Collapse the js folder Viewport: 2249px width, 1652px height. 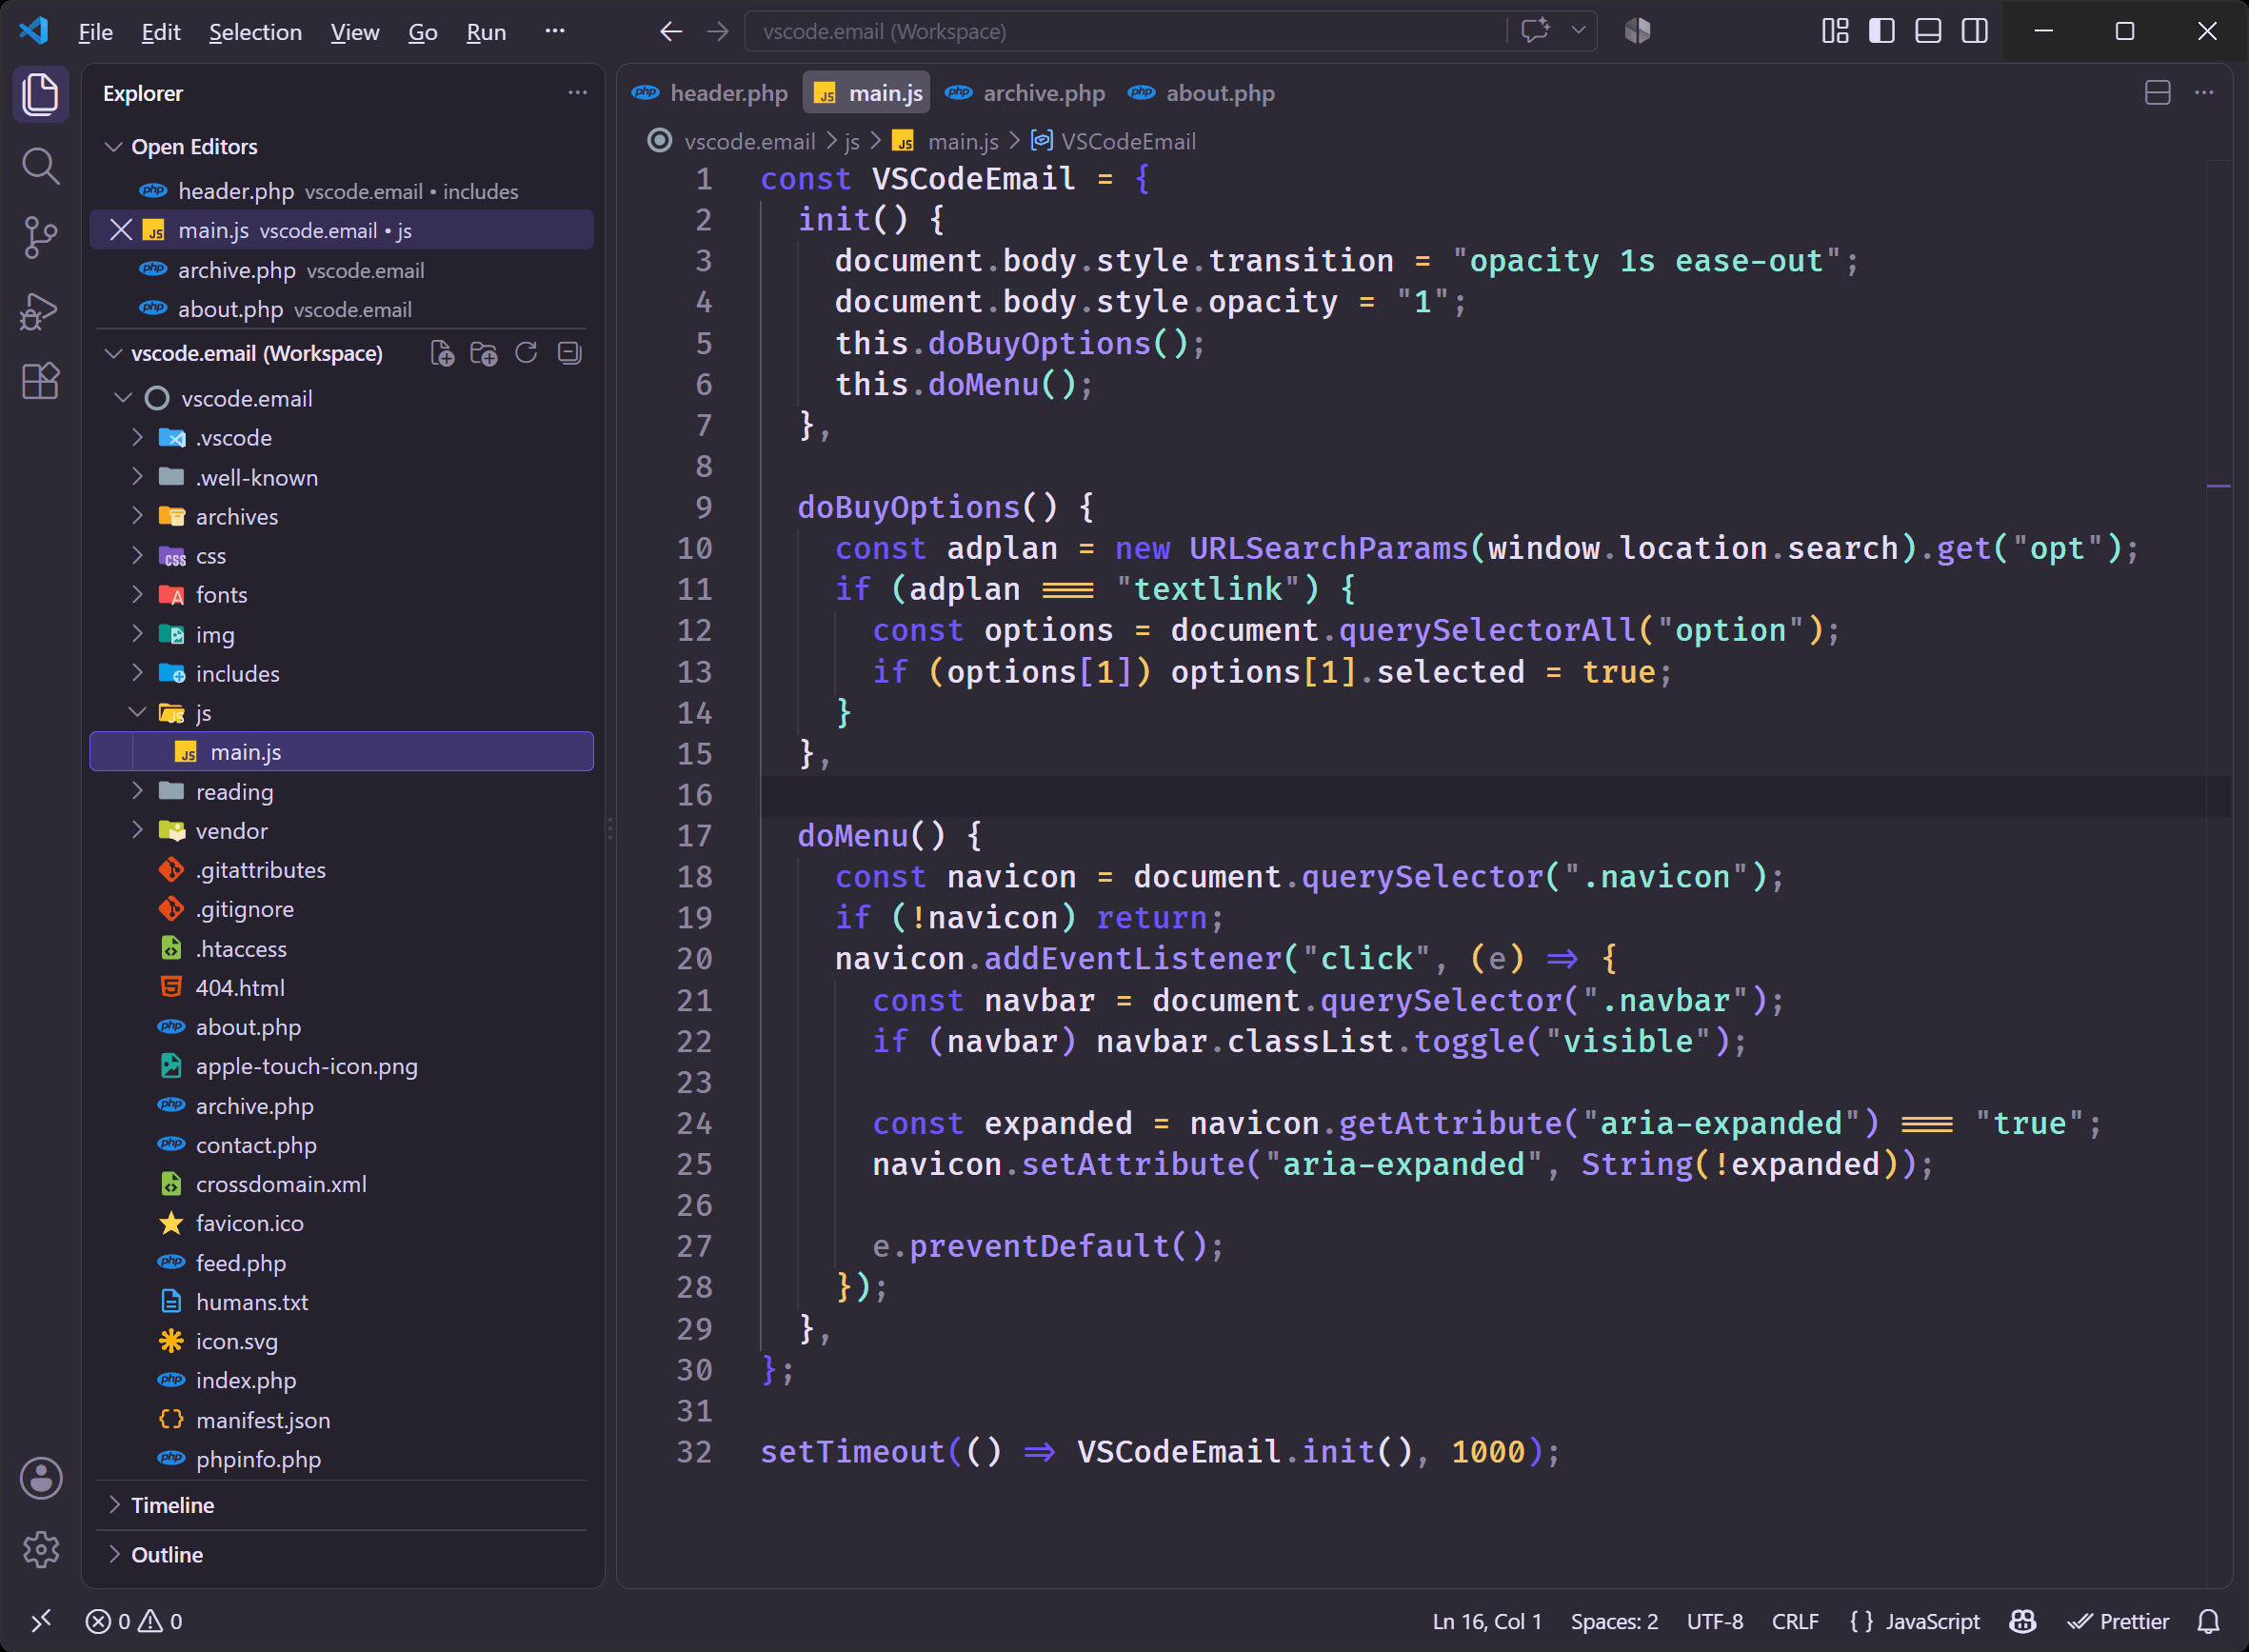tap(138, 713)
